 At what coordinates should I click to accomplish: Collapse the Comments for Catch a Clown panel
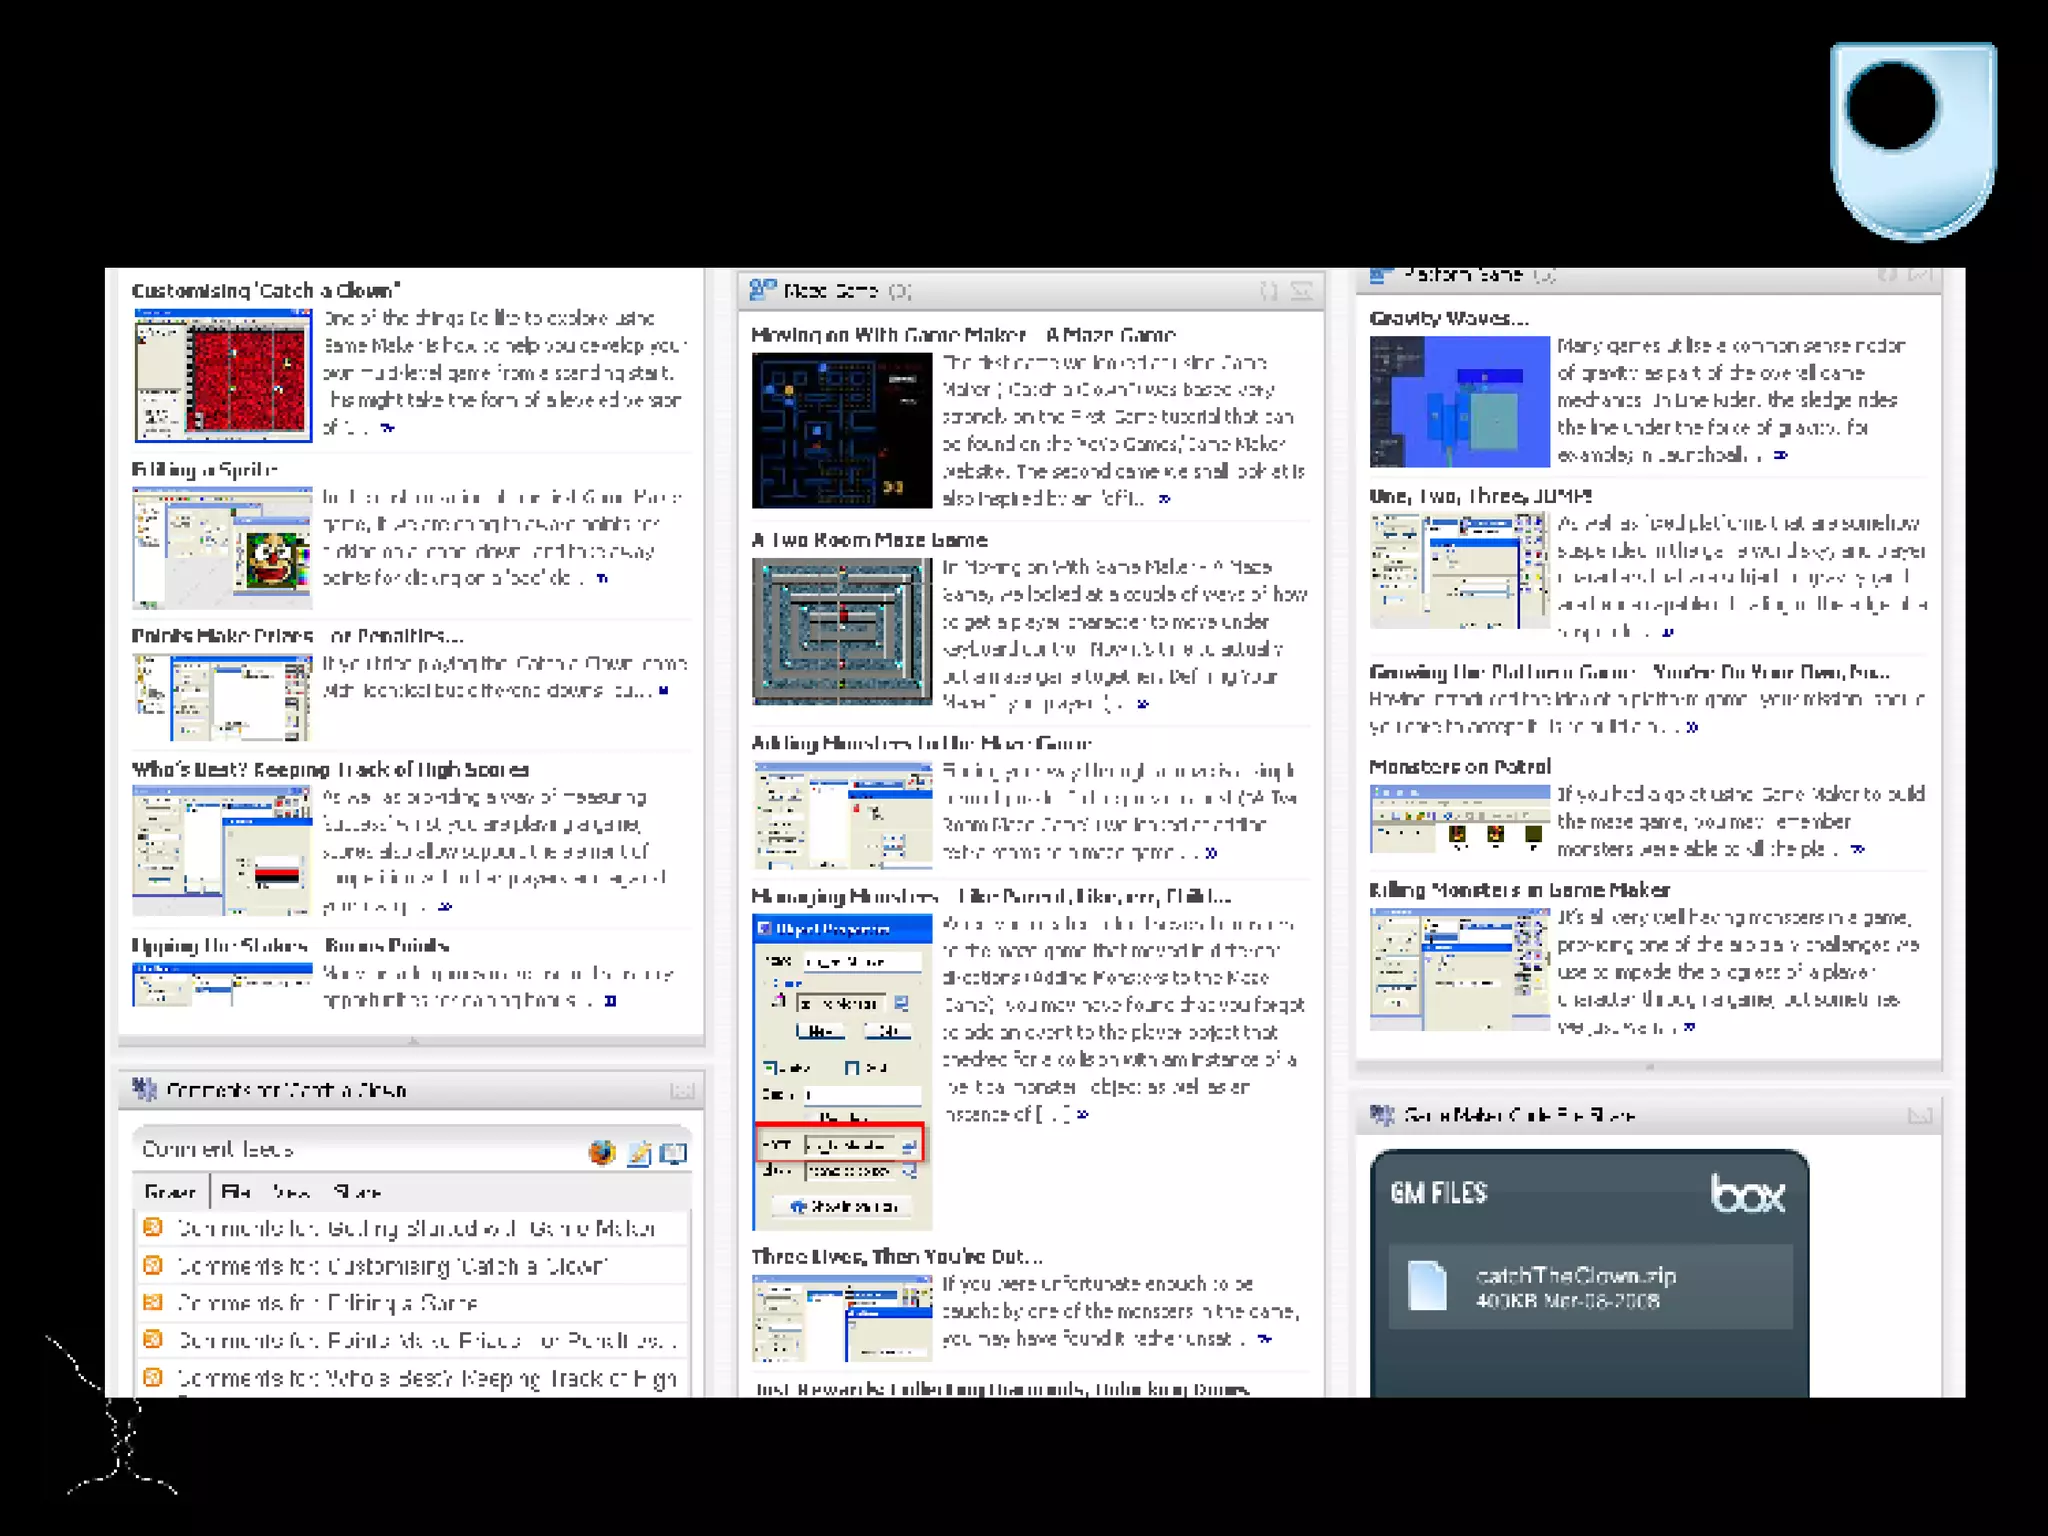(x=682, y=1091)
